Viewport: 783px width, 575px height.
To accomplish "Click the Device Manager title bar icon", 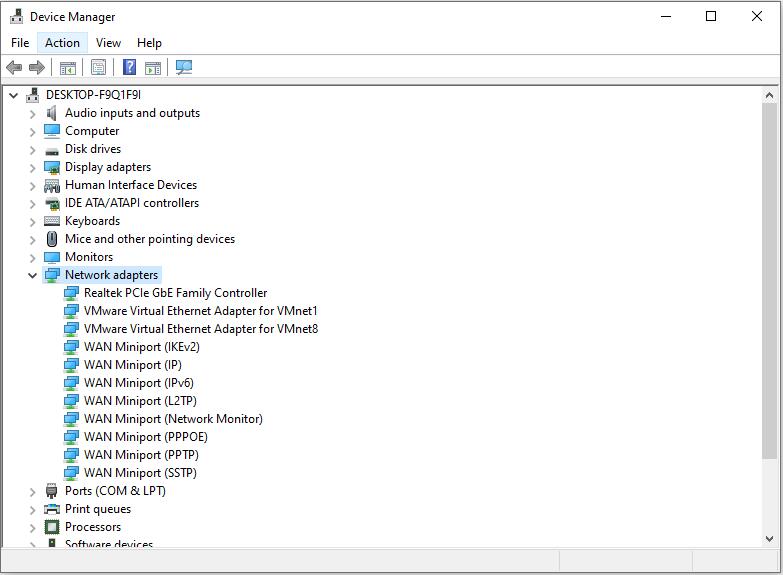I will [x=16, y=16].
